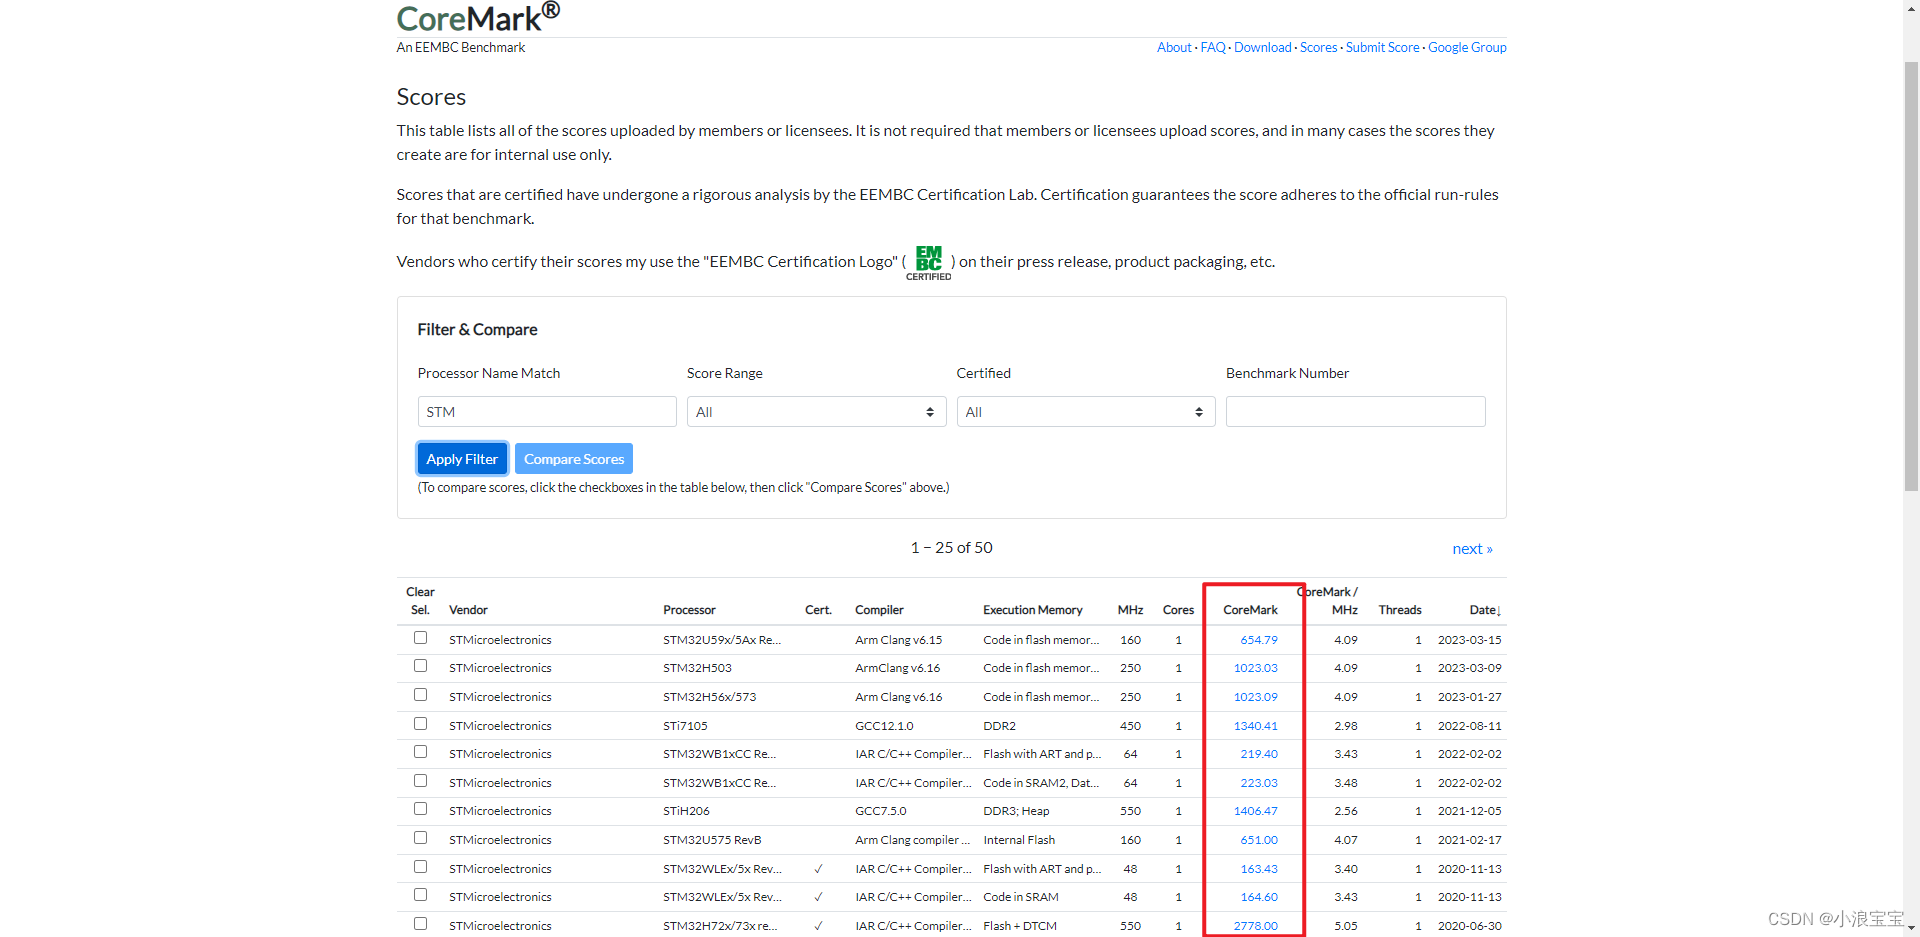Click the page vertical scrollbar thumb
The height and width of the screenshot is (937, 1920).
(x=1911, y=276)
